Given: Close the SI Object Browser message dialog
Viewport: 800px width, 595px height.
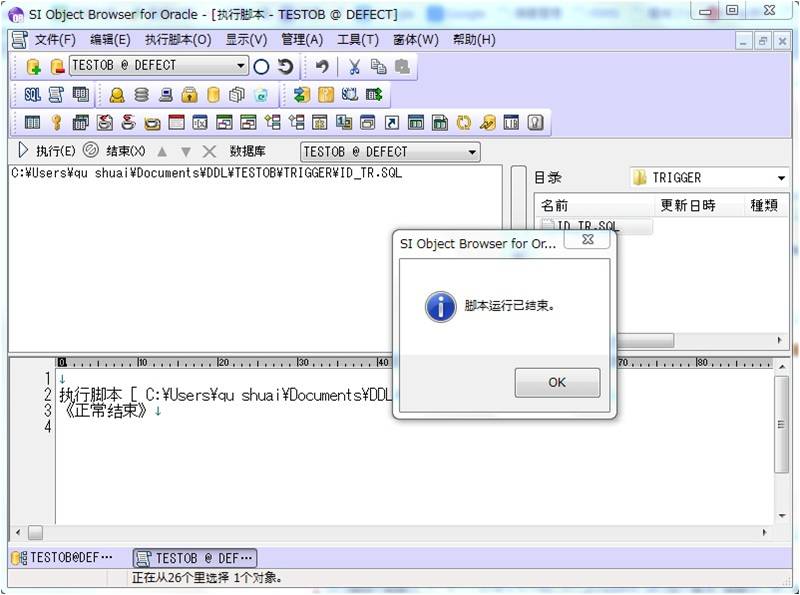Looking at the screenshot, I should click(587, 239).
